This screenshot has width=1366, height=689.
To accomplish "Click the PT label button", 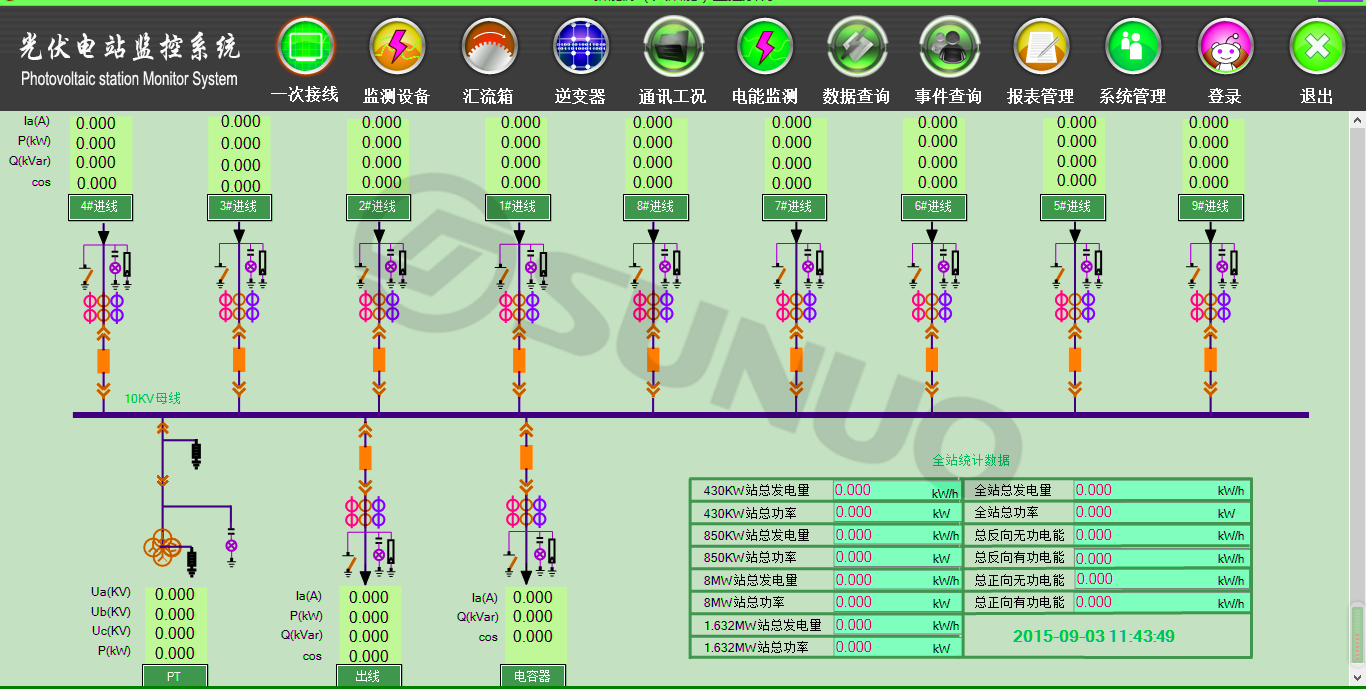I will point(174,676).
